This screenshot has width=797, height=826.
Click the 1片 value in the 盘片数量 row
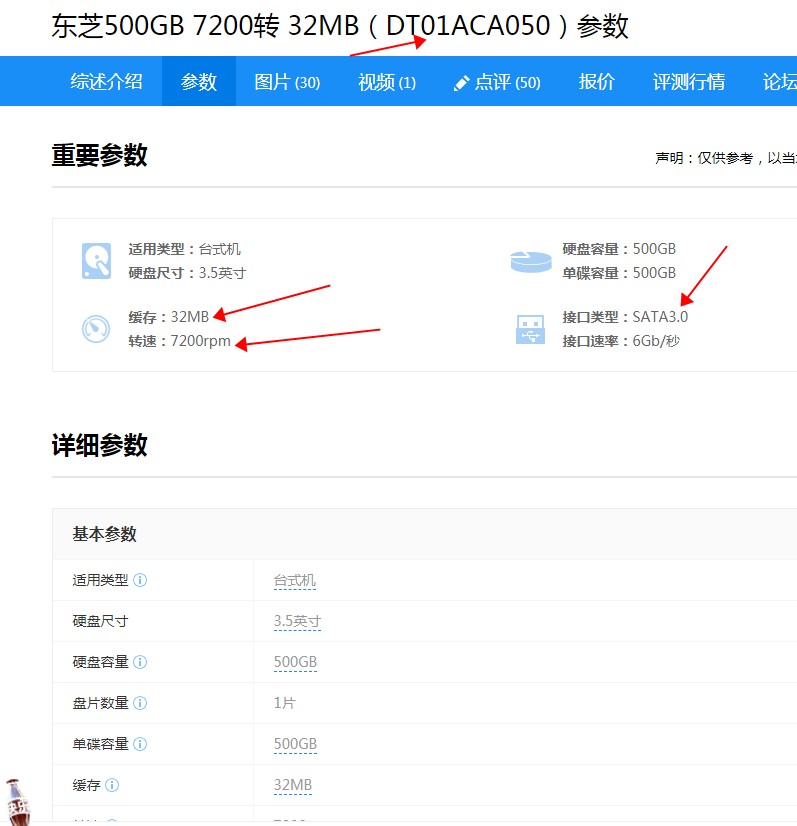(x=284, y=703)
